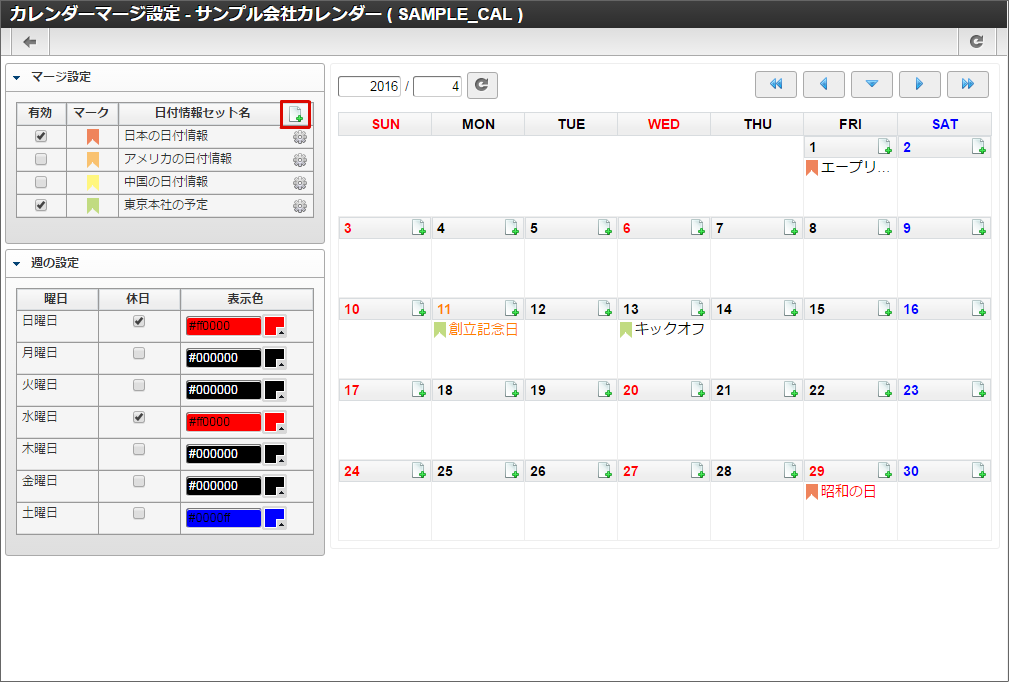Jump to the previous year with double-left arrow

point(776,85)
